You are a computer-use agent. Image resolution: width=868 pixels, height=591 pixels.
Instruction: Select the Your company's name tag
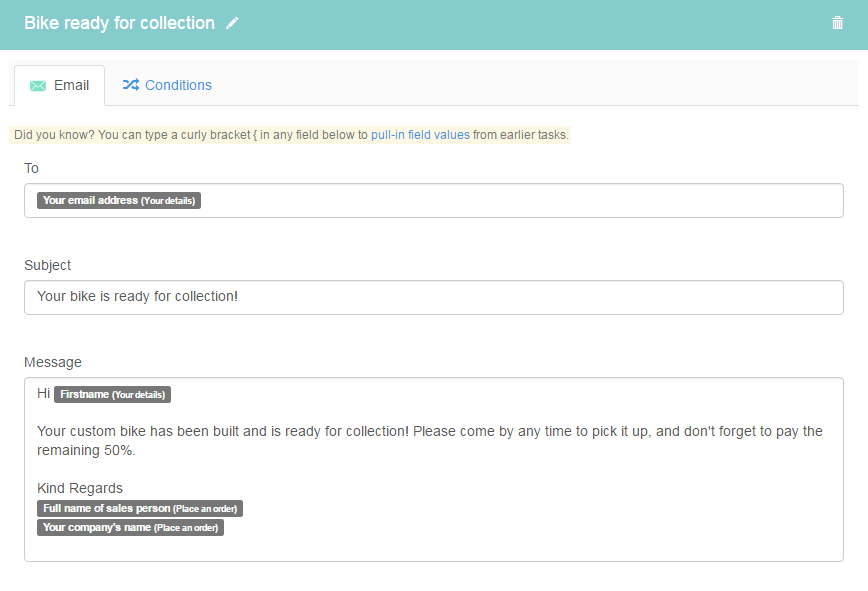[130, 527]
